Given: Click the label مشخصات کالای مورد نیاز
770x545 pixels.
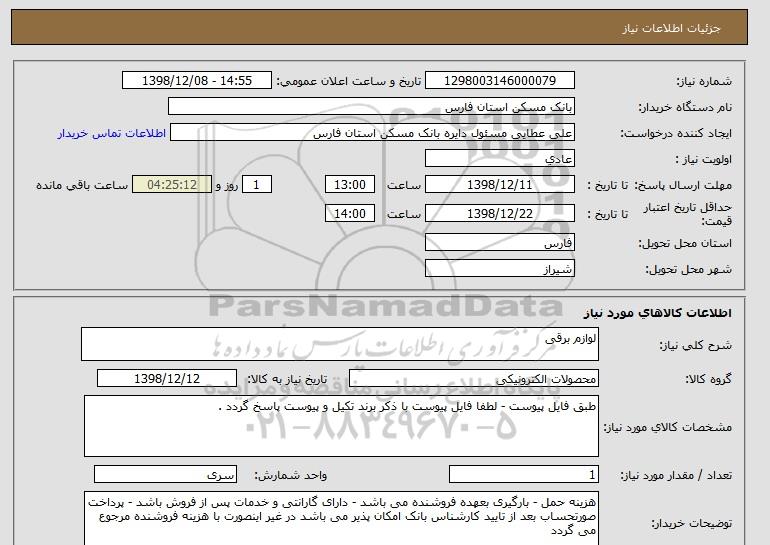Looking at the screenshot, I should click(667, 427).
